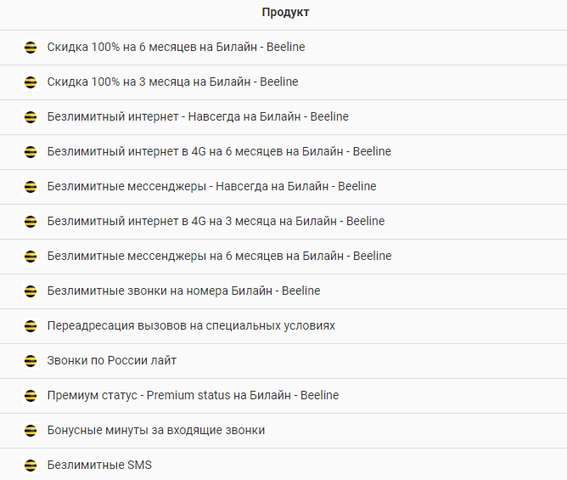Click Beeline icon beside Безлимитные звонки на номера
The height and width of the screenshot is (480, 567).
click(x=30, y=291)
